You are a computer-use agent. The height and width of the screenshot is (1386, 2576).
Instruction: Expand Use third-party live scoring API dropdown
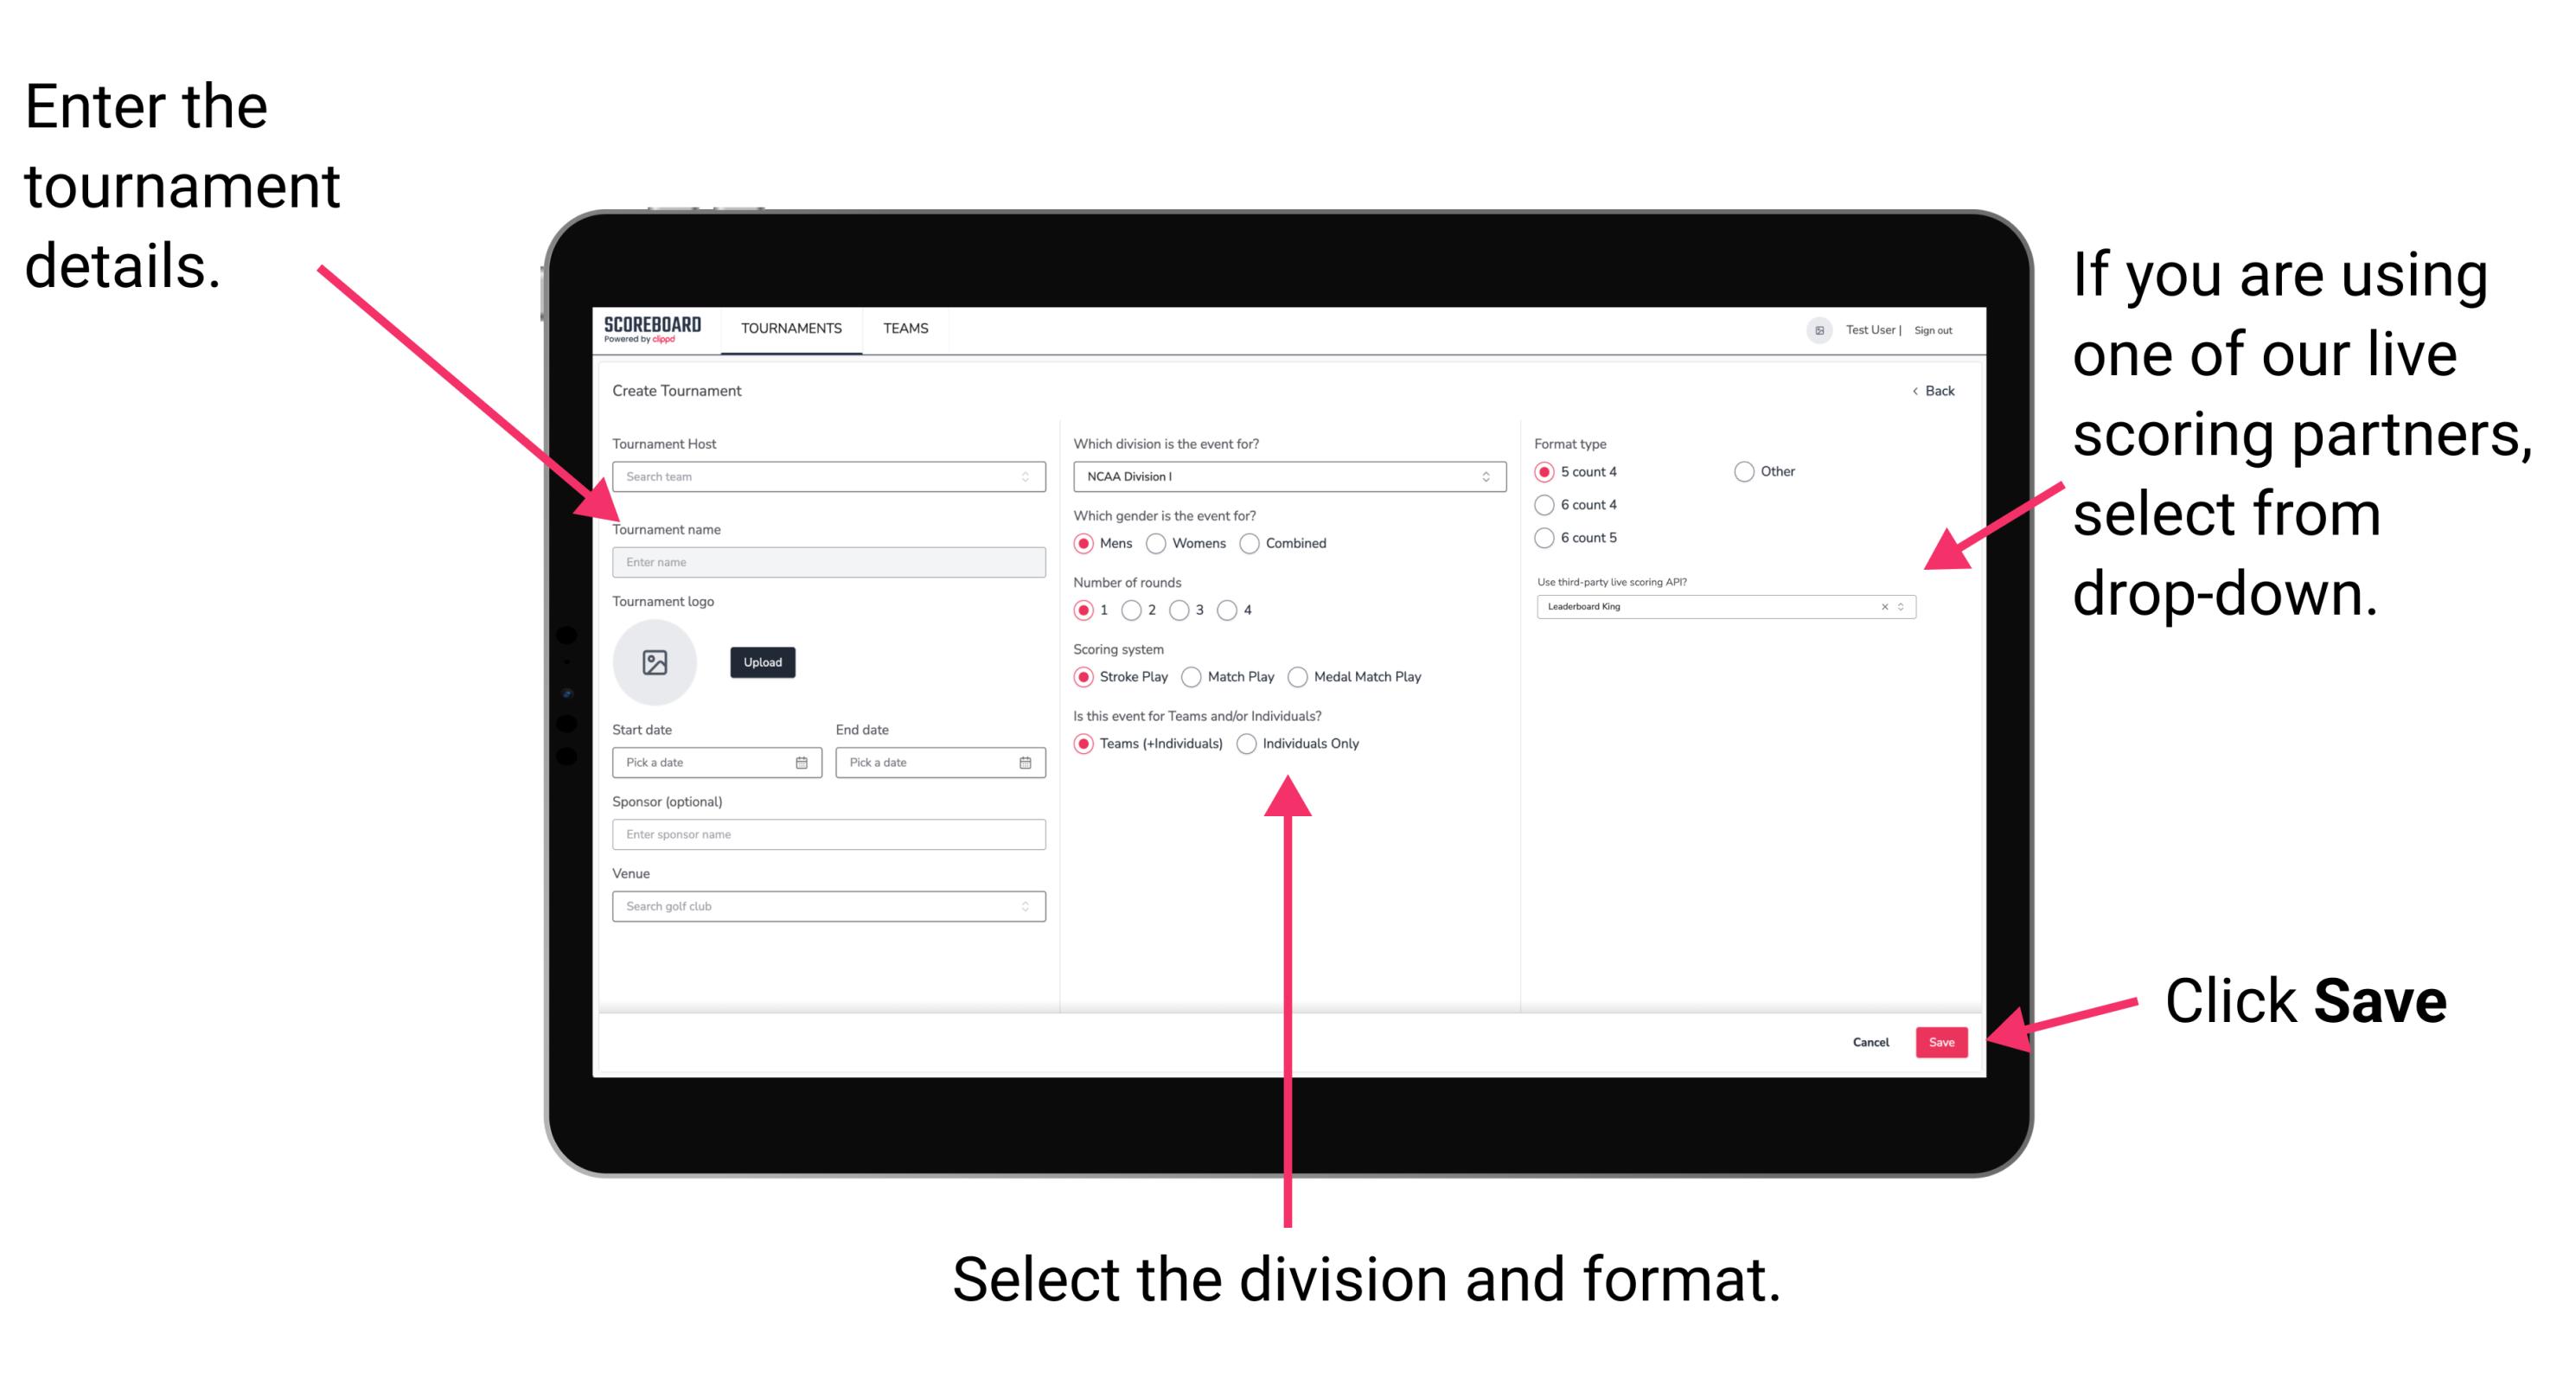[x=1905, y=608]
